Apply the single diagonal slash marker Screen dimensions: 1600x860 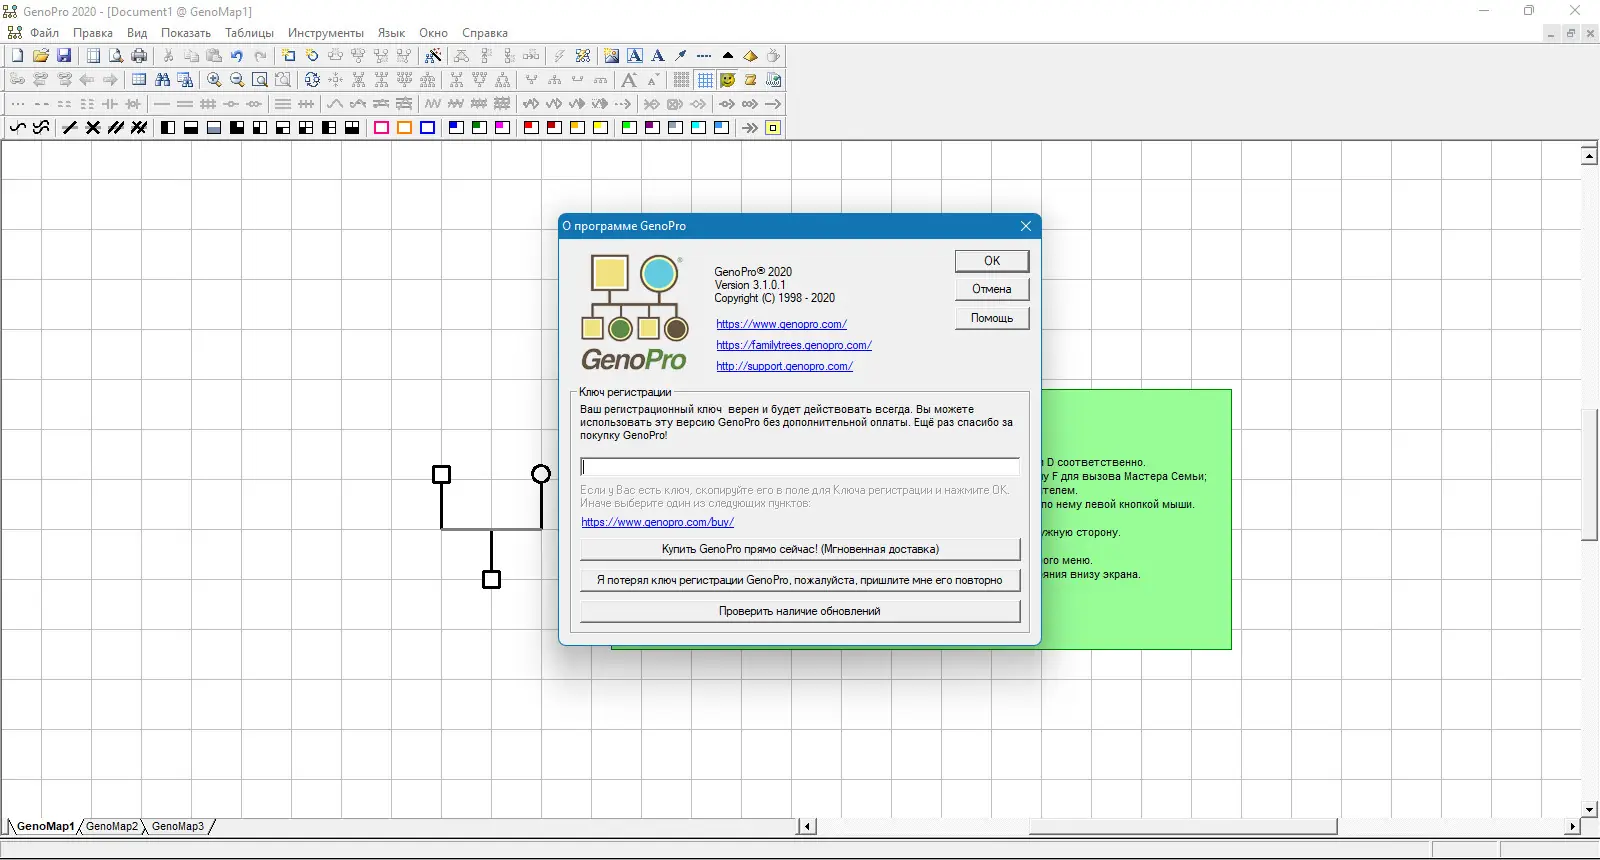tap(70, 128)
